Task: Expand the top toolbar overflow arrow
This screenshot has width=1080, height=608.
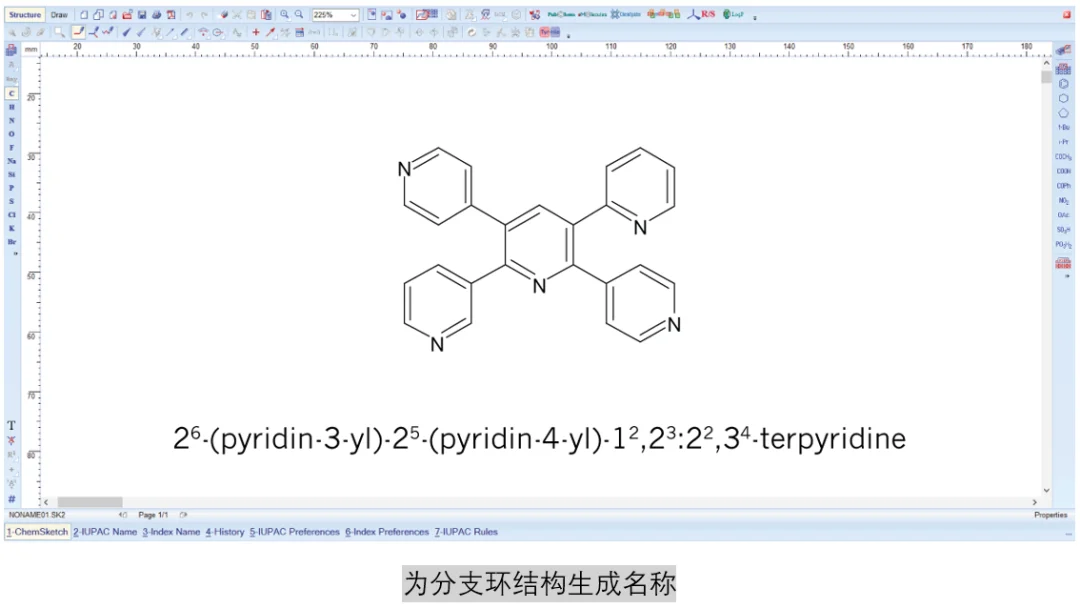Action: (755, 17)
